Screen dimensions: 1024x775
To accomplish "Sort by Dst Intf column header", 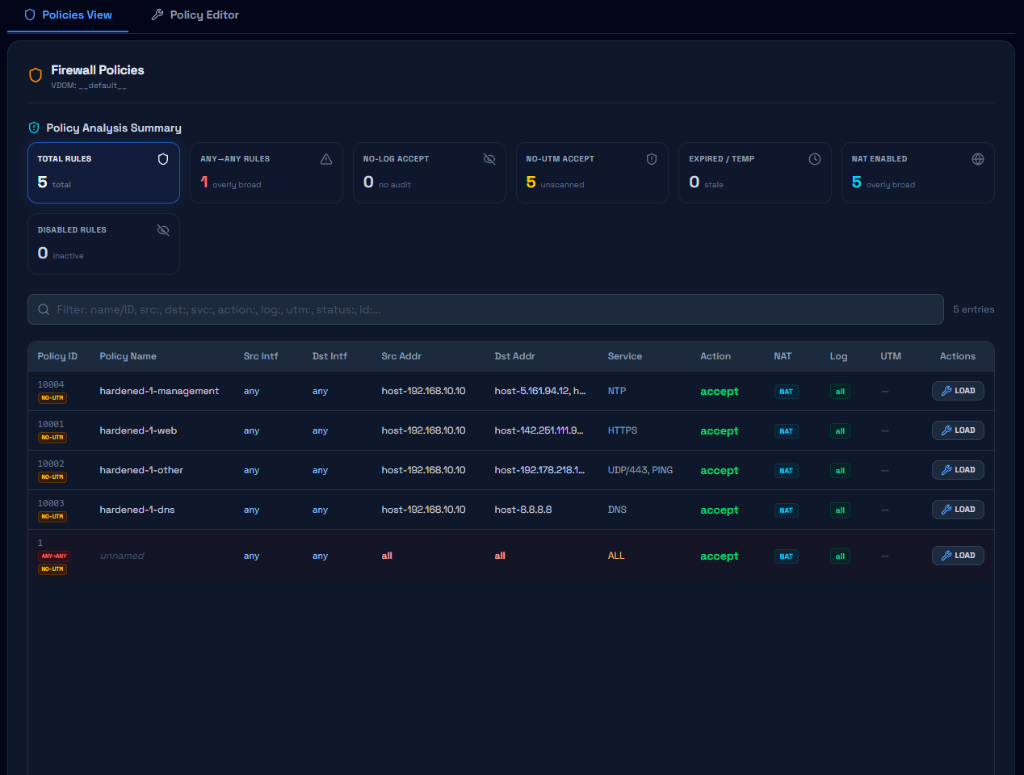I will tap(330, 356).
